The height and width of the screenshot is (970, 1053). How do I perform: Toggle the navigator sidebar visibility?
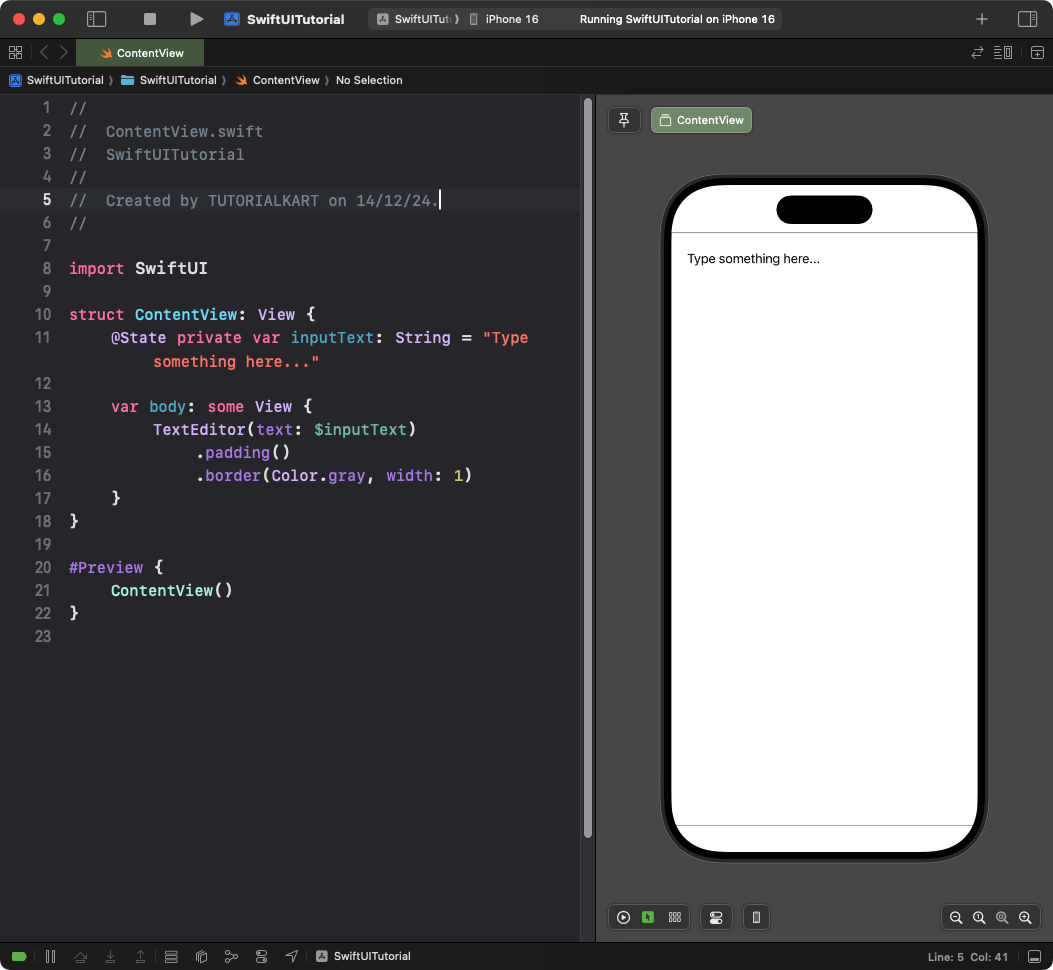(x=96, y=18)
